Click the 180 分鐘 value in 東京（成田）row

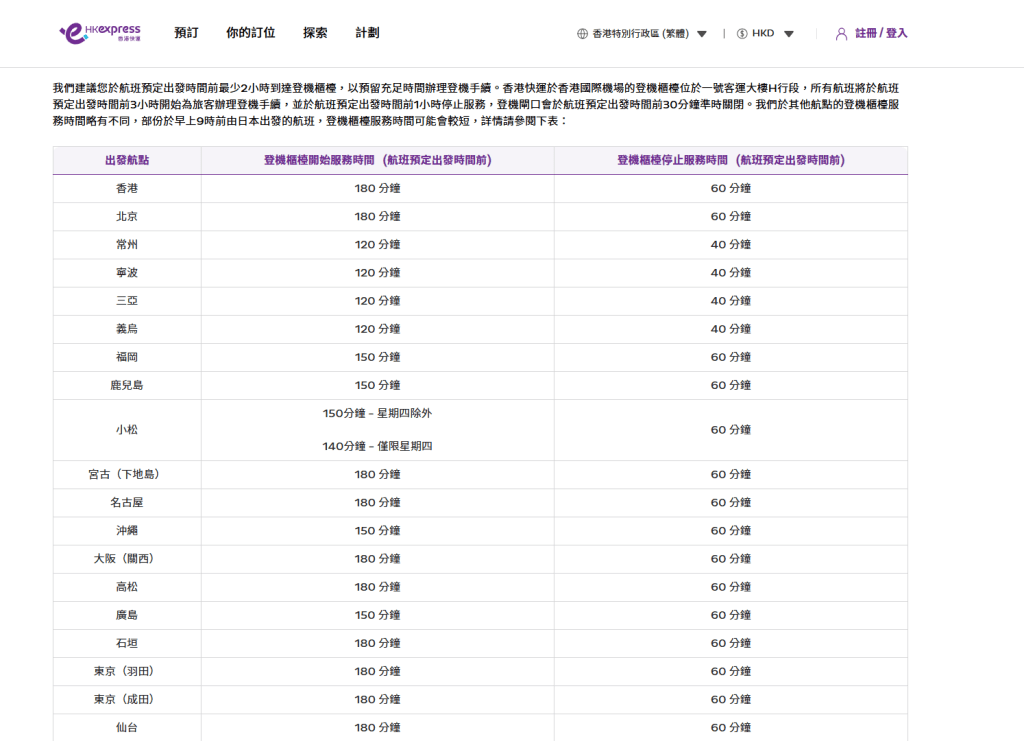(377, 699)
